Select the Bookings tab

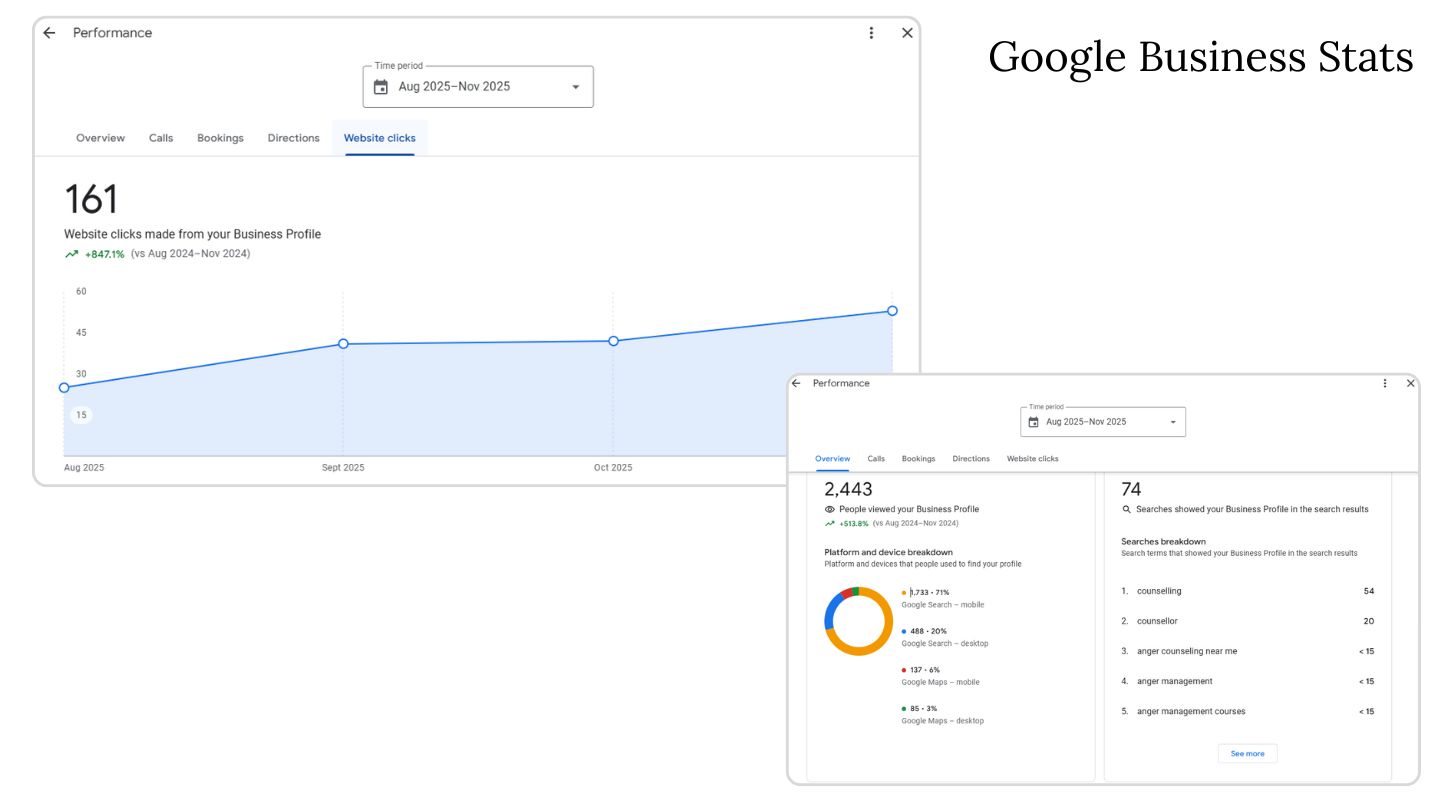(220, 137)
